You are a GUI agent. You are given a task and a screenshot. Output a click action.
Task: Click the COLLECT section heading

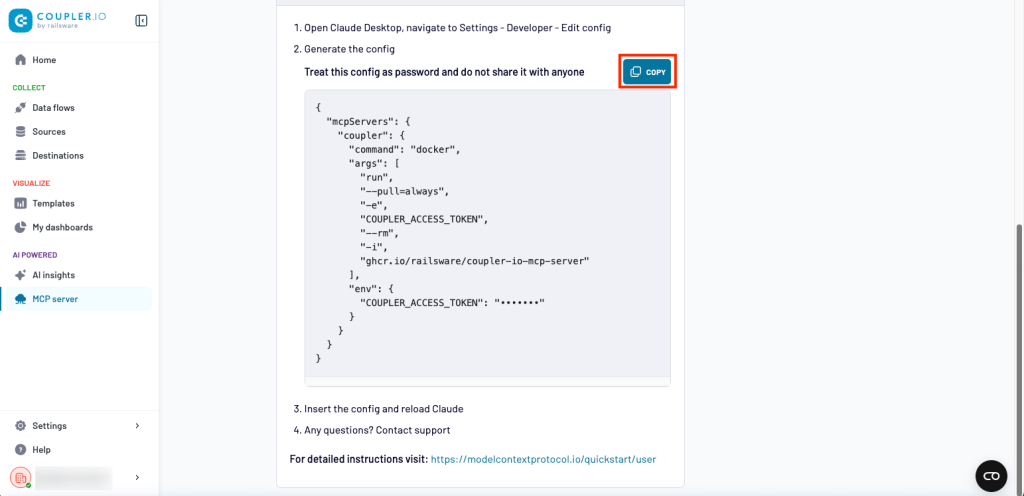coord(29,87)
